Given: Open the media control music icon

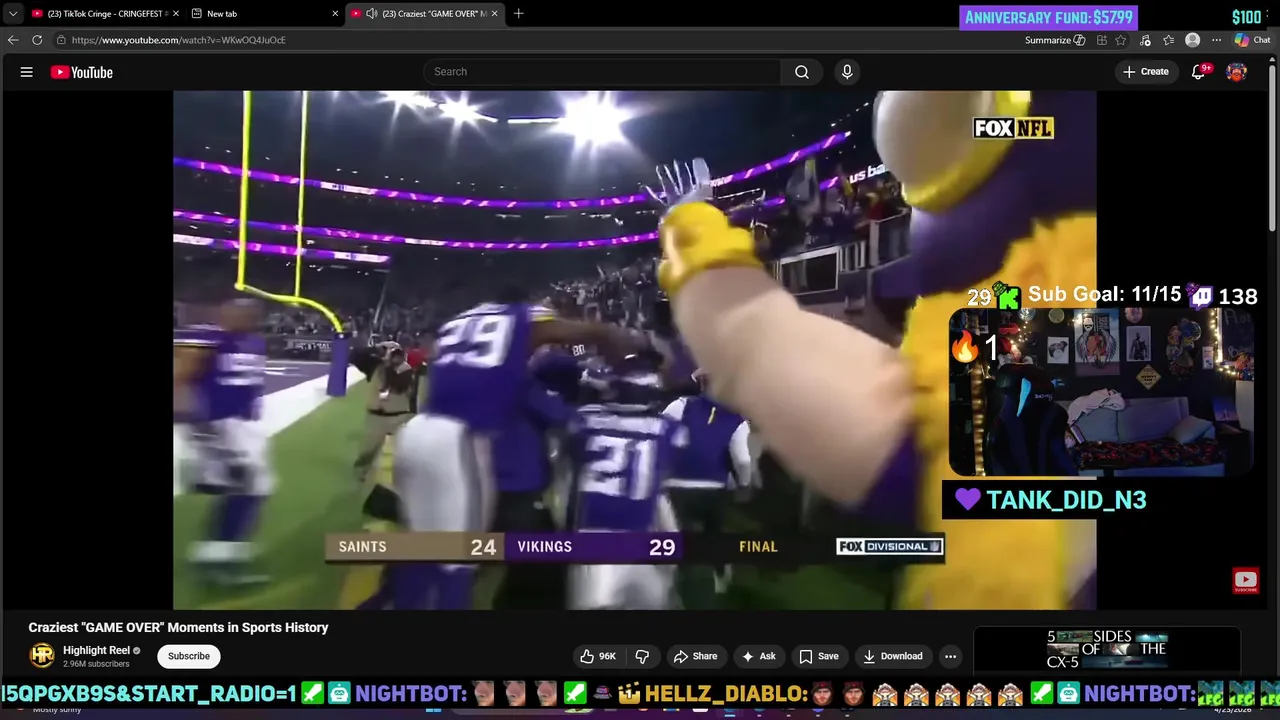Looking at the screenshot, I should [x=1145, y=40].
